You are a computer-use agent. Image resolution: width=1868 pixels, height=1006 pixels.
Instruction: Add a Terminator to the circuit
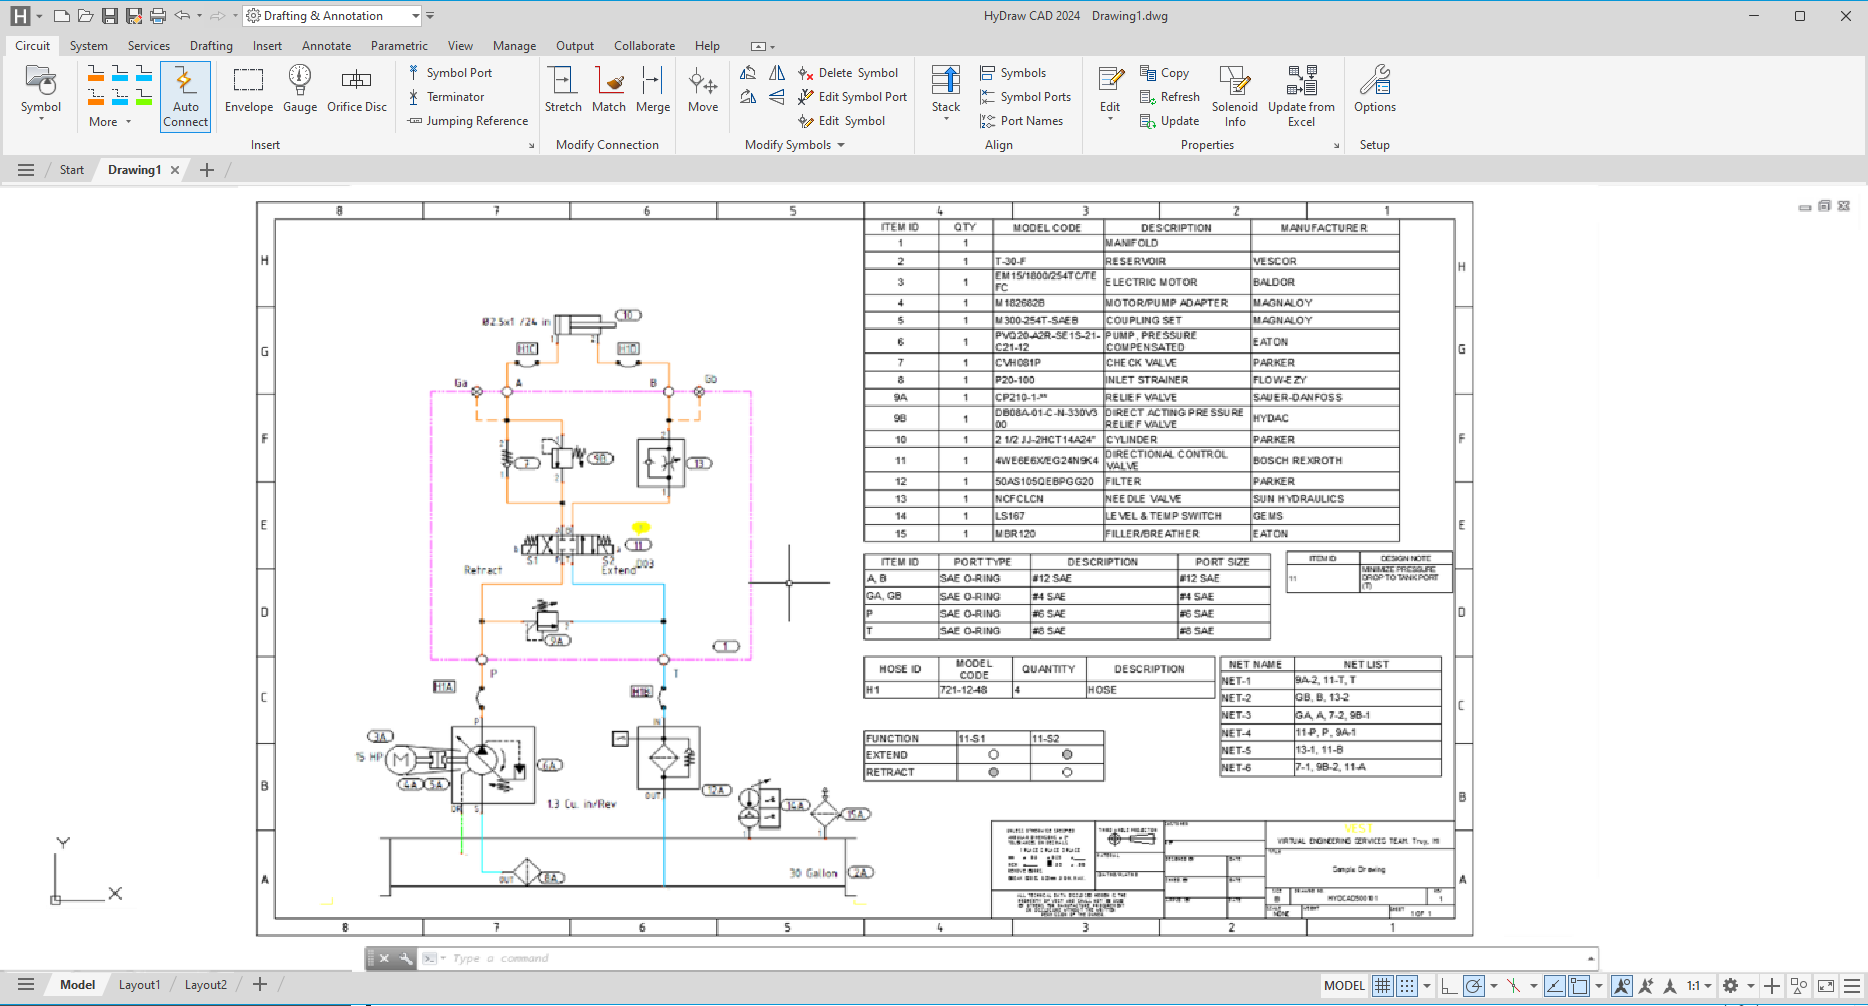[446, 97]
